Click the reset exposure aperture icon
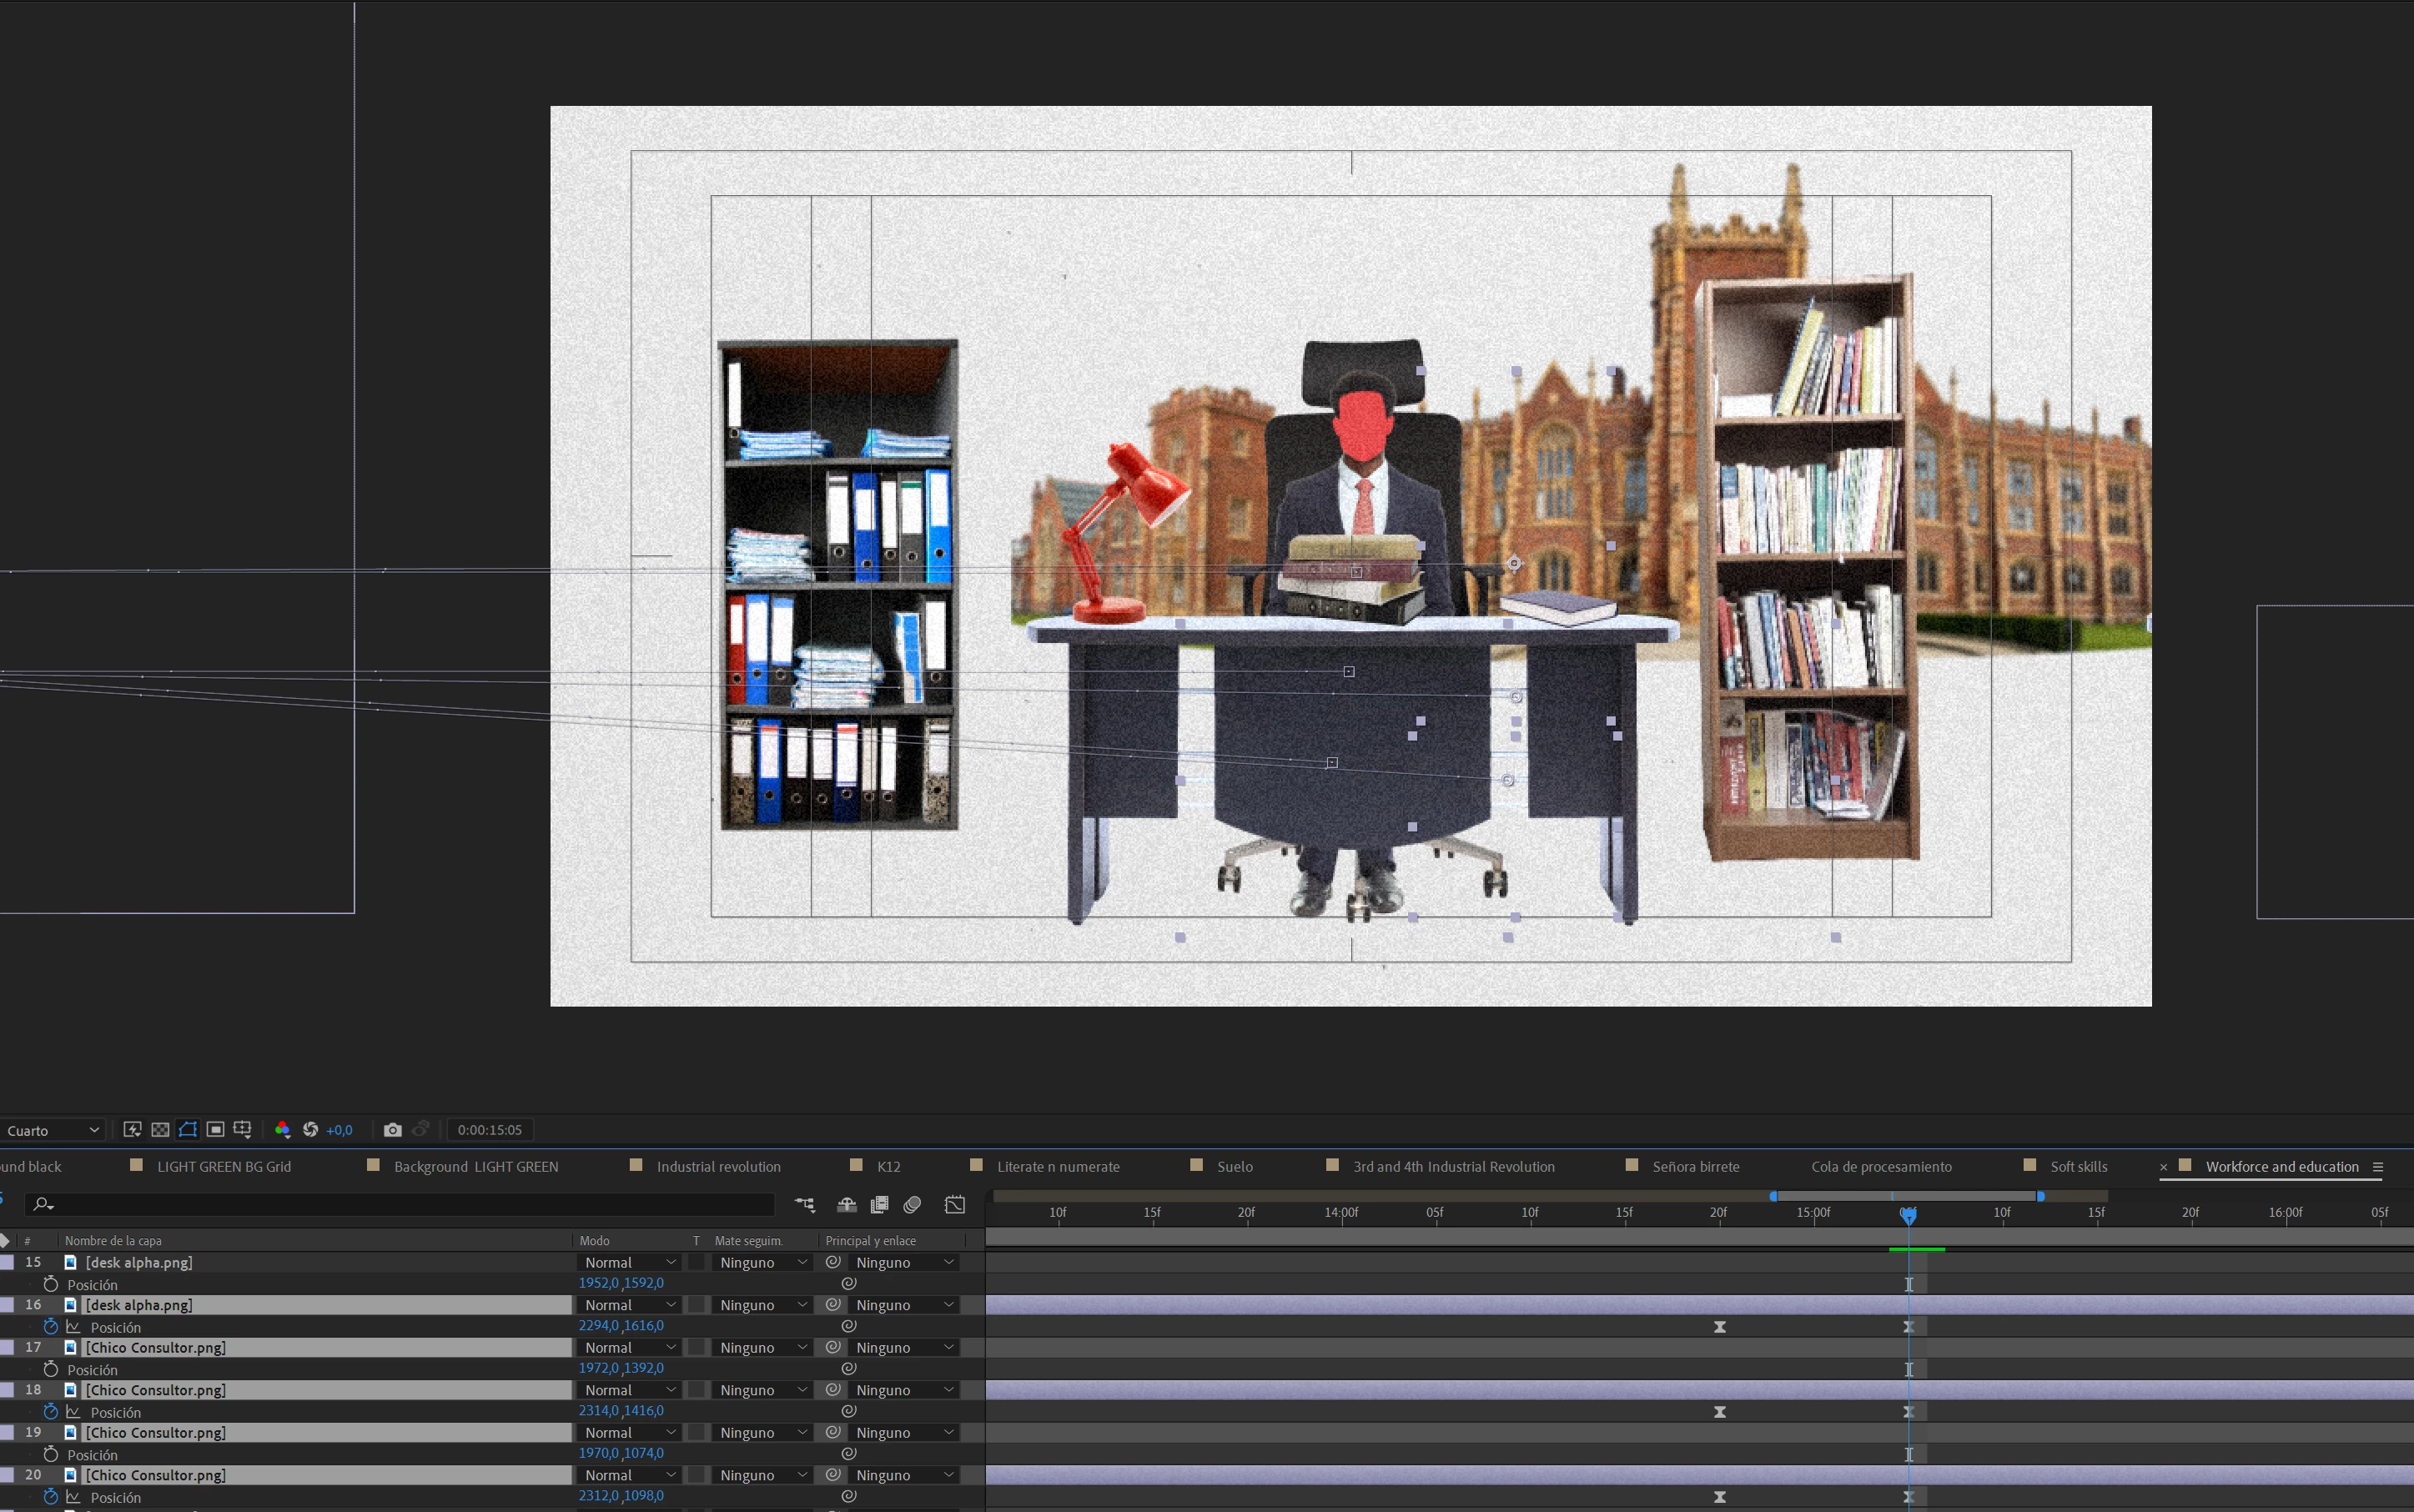The width and height of the screenshot is (2414, 1512). pos(310,1129)
